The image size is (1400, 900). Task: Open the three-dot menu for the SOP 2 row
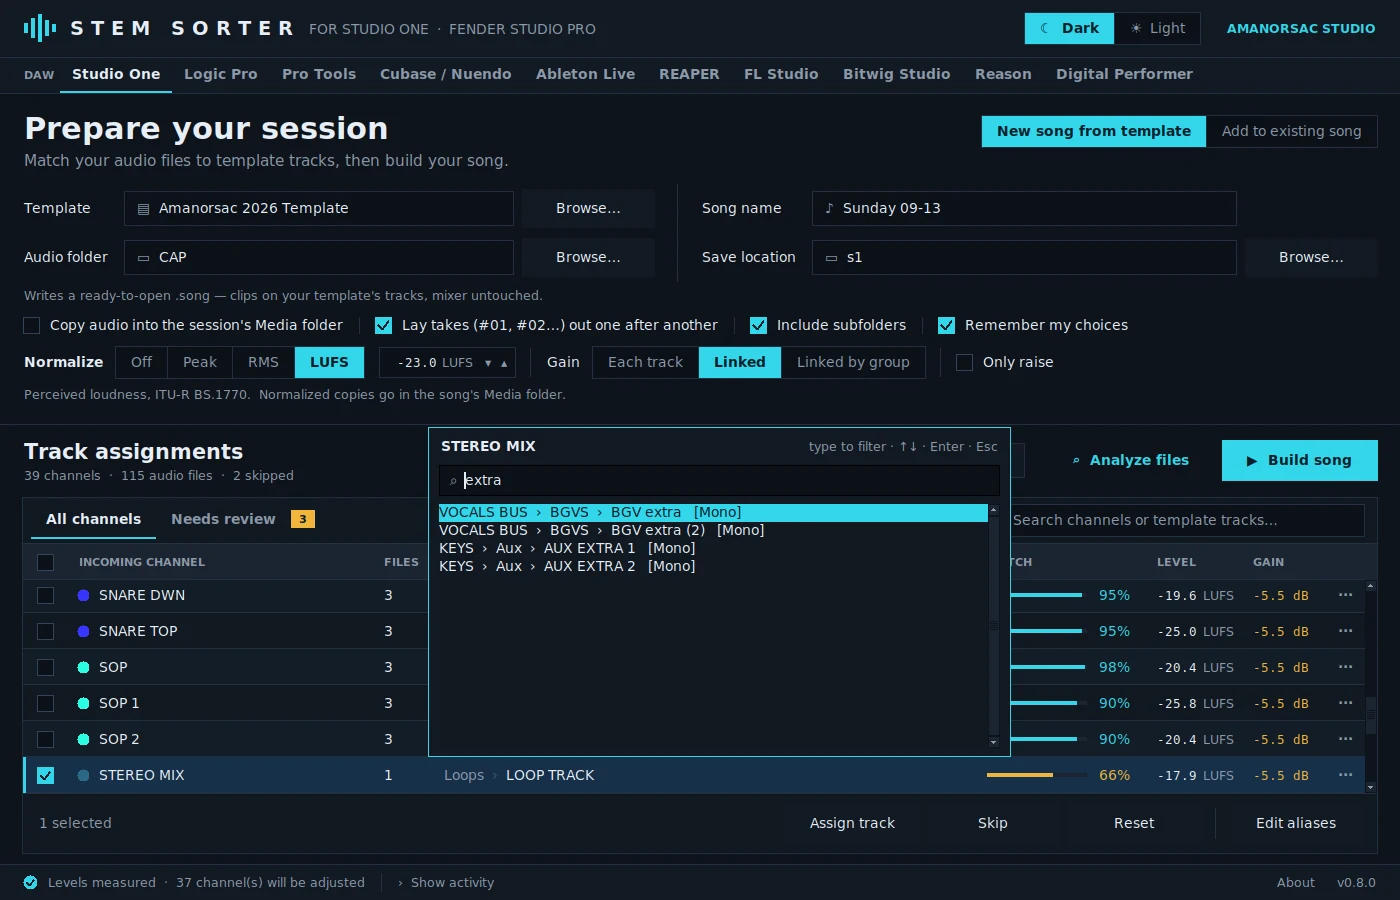1345,739
